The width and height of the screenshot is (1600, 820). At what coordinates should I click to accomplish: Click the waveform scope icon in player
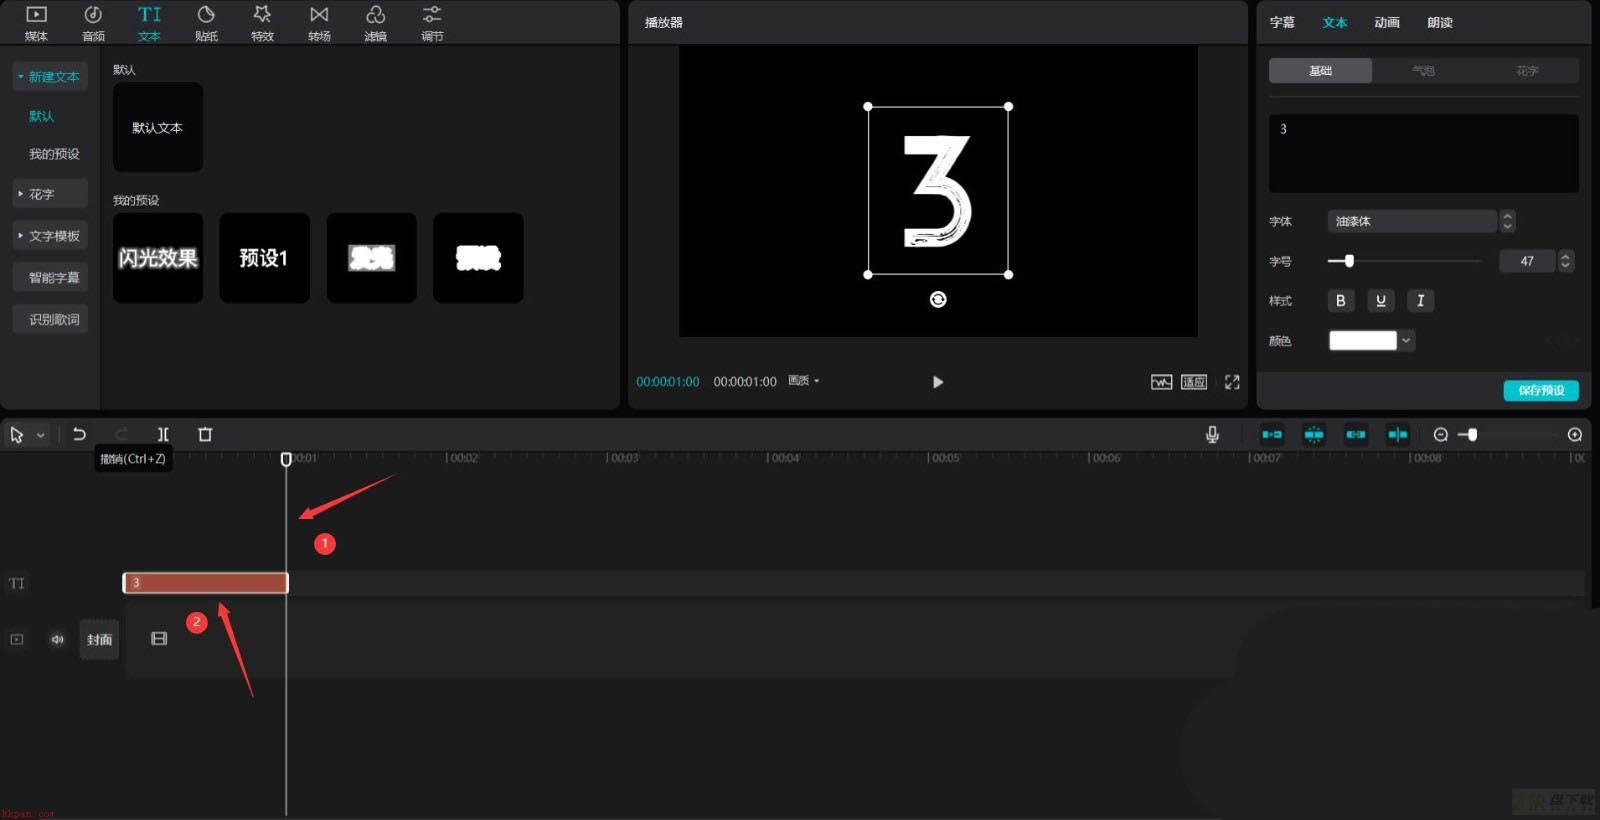point(1161,382)
